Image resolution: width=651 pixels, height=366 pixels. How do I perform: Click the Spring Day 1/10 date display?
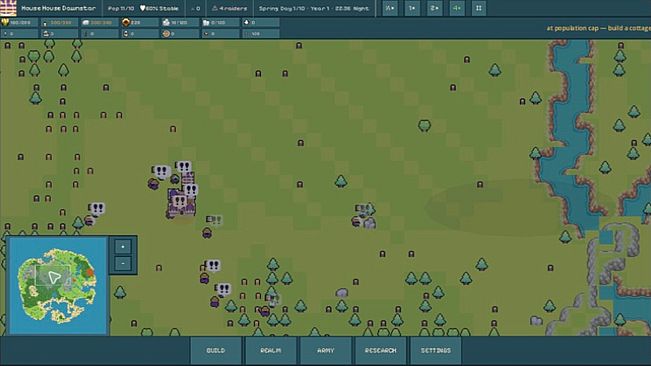coord(314,8)
